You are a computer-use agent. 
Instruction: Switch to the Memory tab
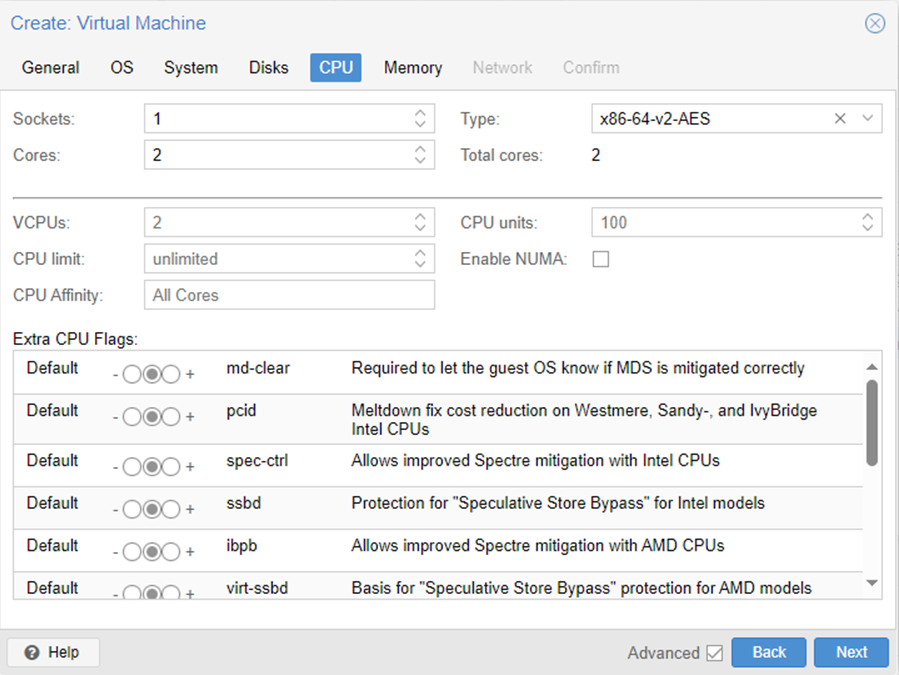pyautogui.click(x=413, y=67)
